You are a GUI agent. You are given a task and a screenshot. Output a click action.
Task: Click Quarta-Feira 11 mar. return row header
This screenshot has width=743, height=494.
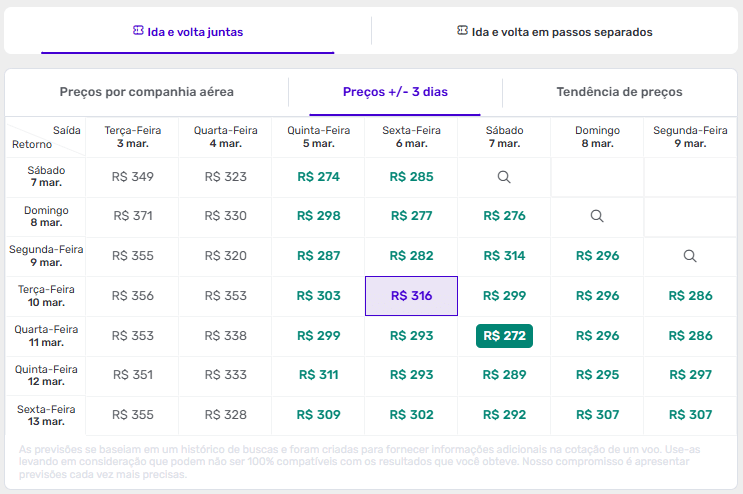(45, 336)
